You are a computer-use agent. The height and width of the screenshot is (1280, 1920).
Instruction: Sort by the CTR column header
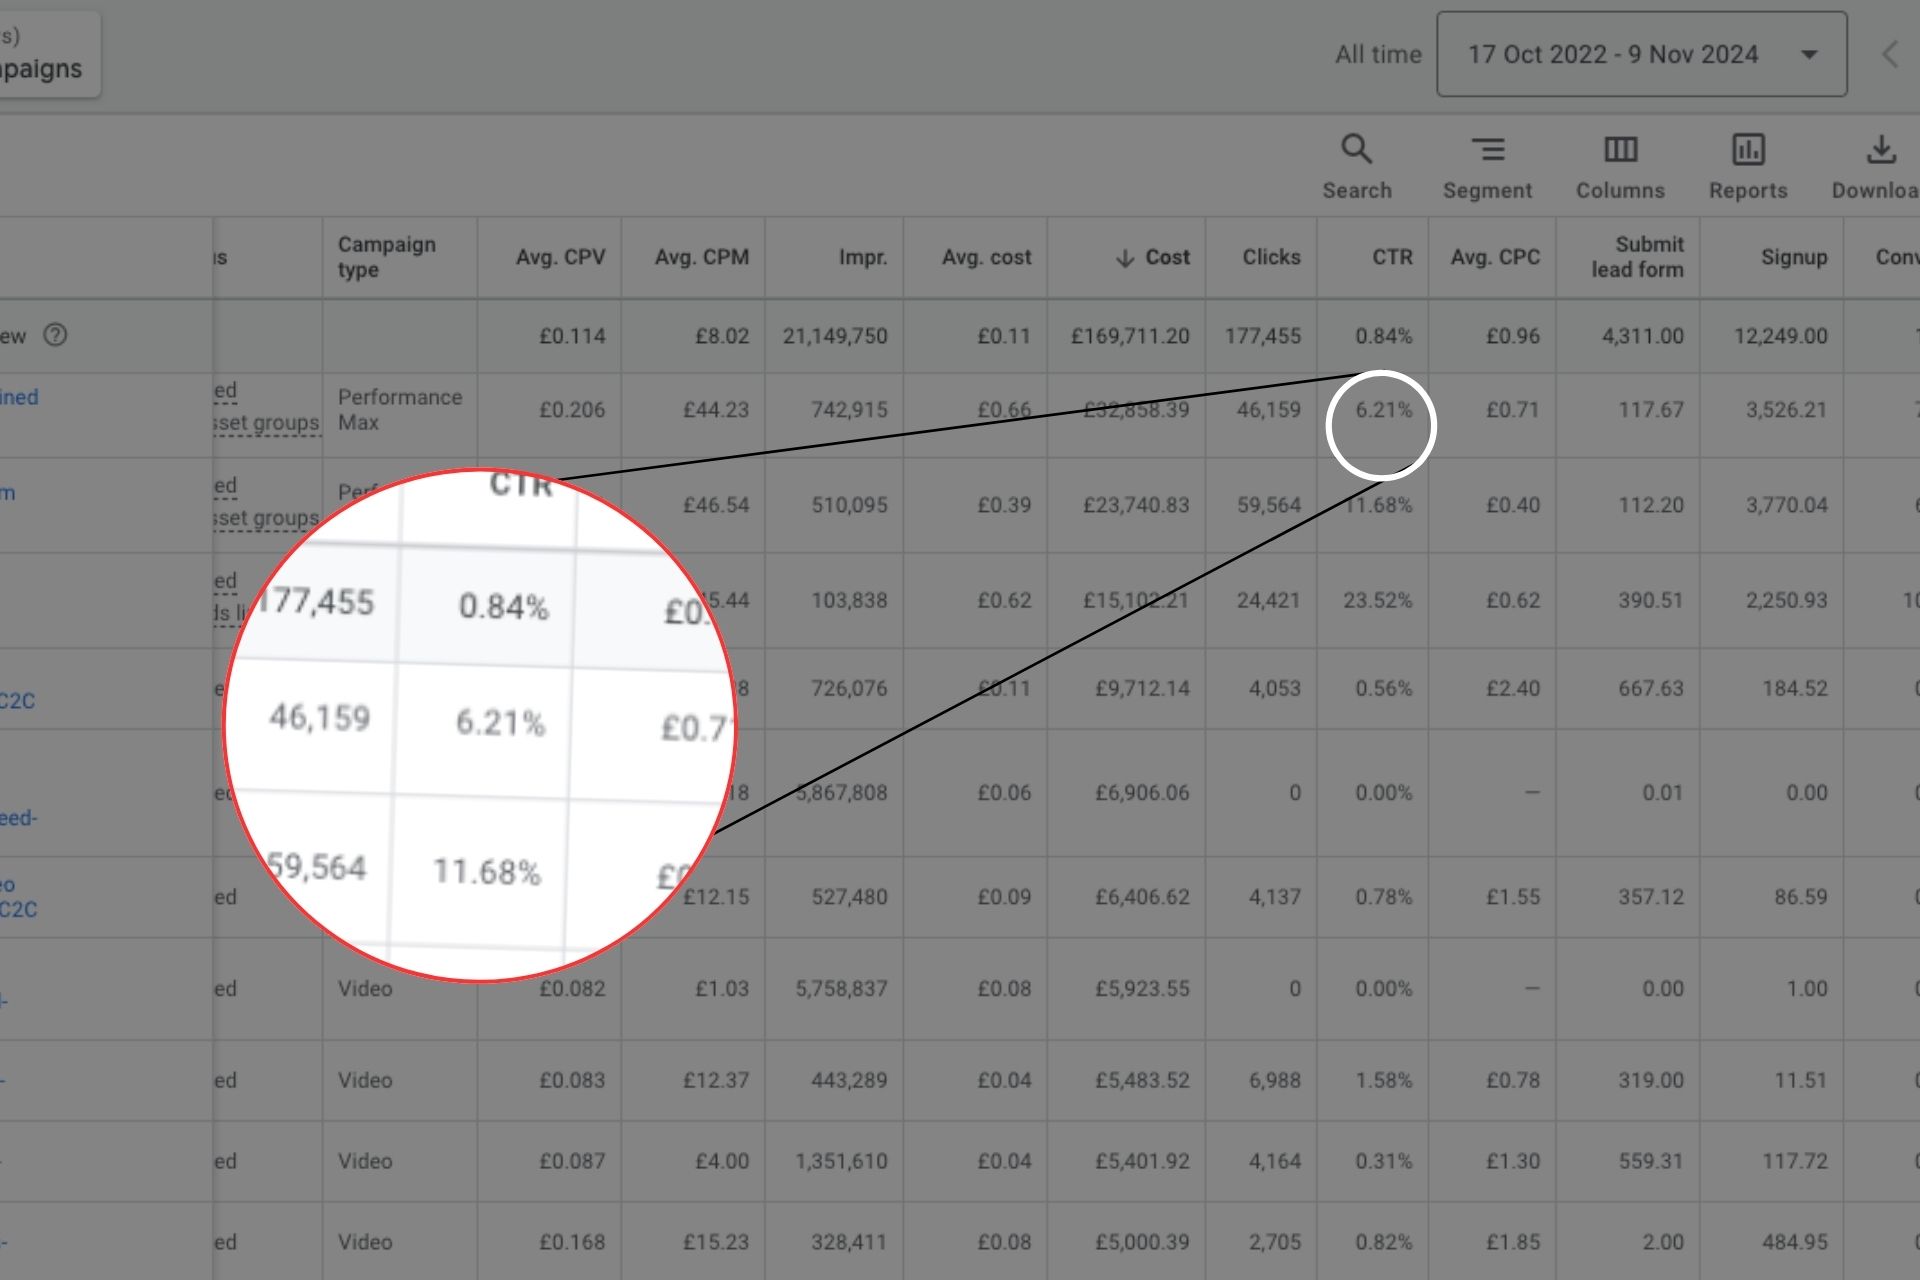point(1392,257)
